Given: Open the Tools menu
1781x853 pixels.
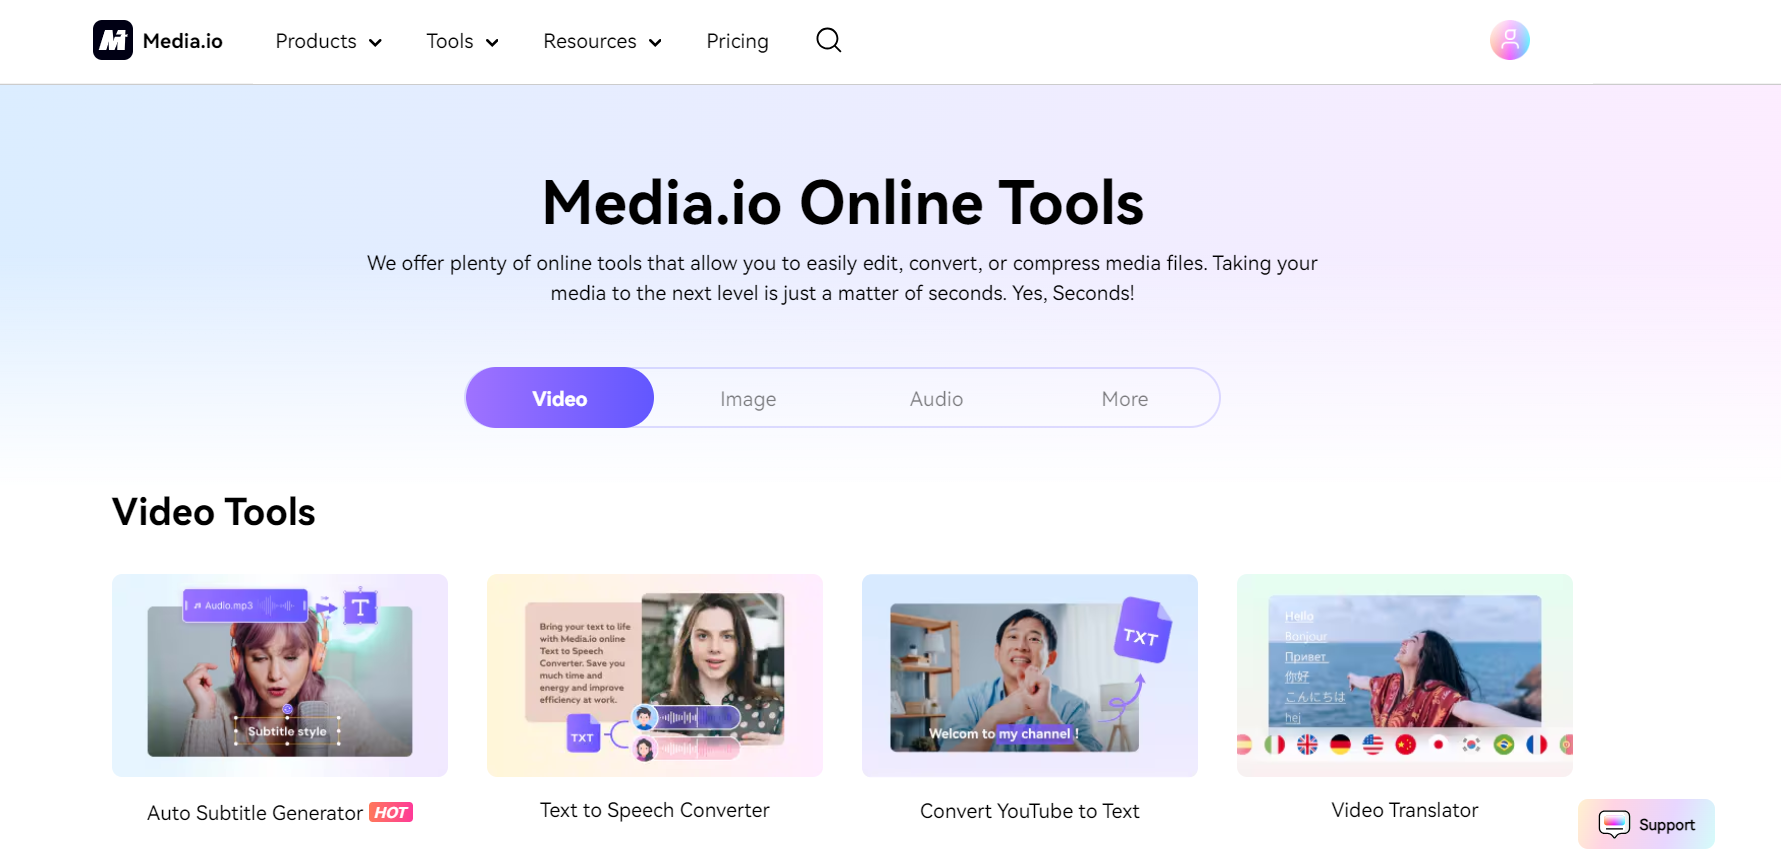Looking at the screenshot, I should [x=450, y=41].
